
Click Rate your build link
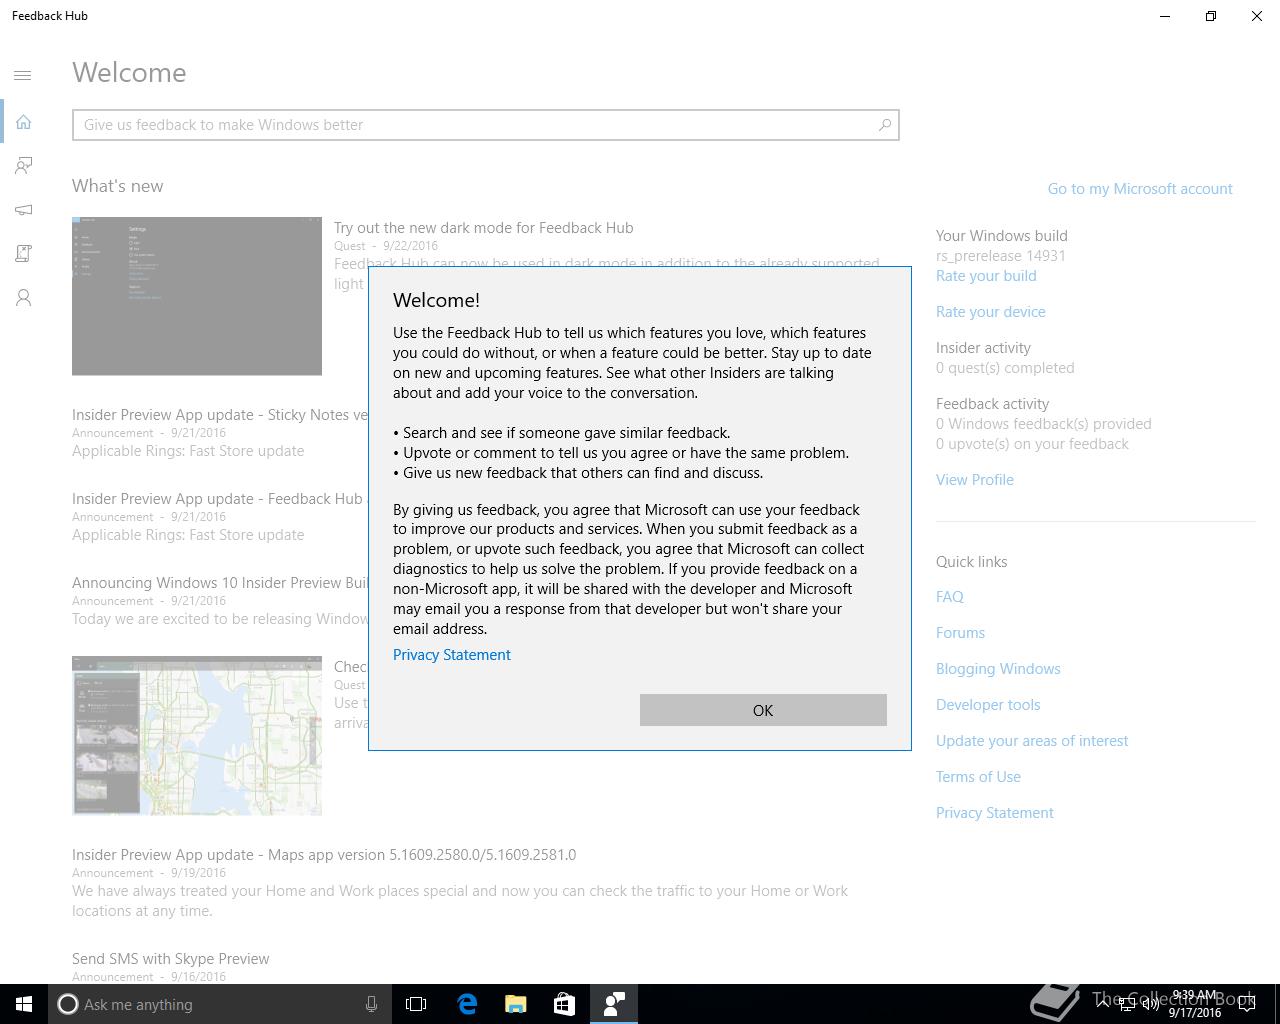point(986,276)
